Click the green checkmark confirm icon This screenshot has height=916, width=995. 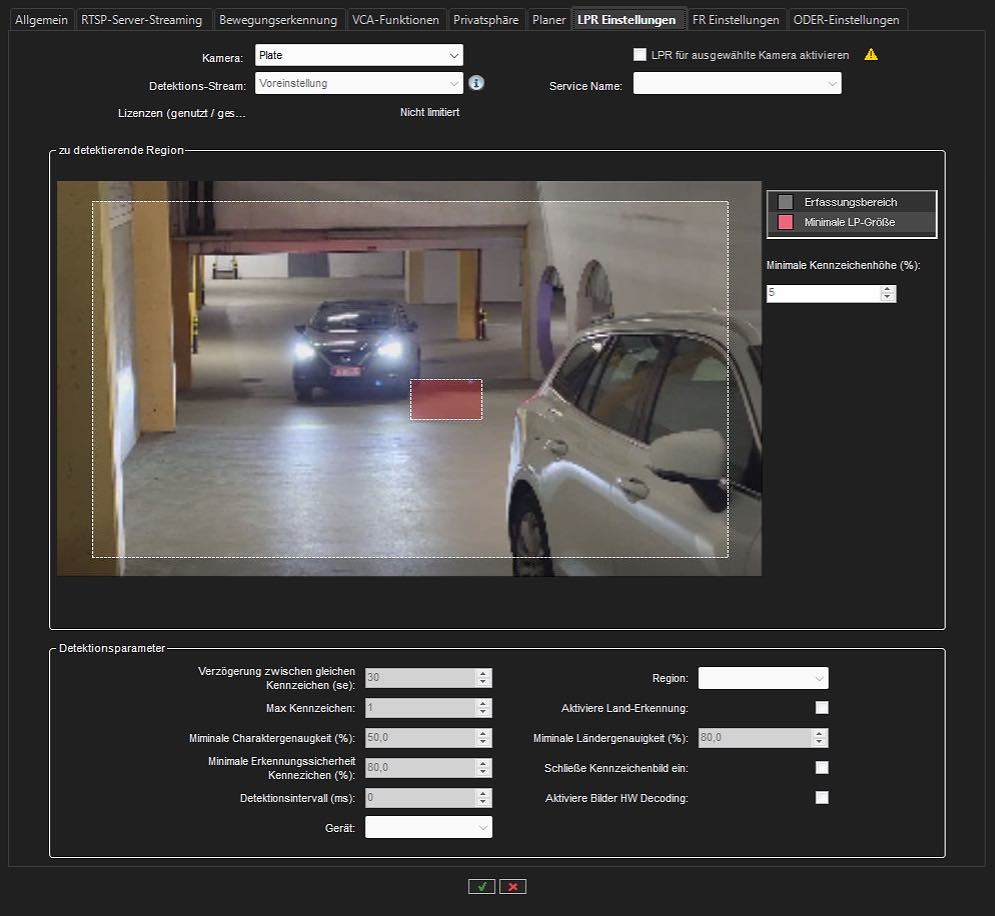point(481,886)
